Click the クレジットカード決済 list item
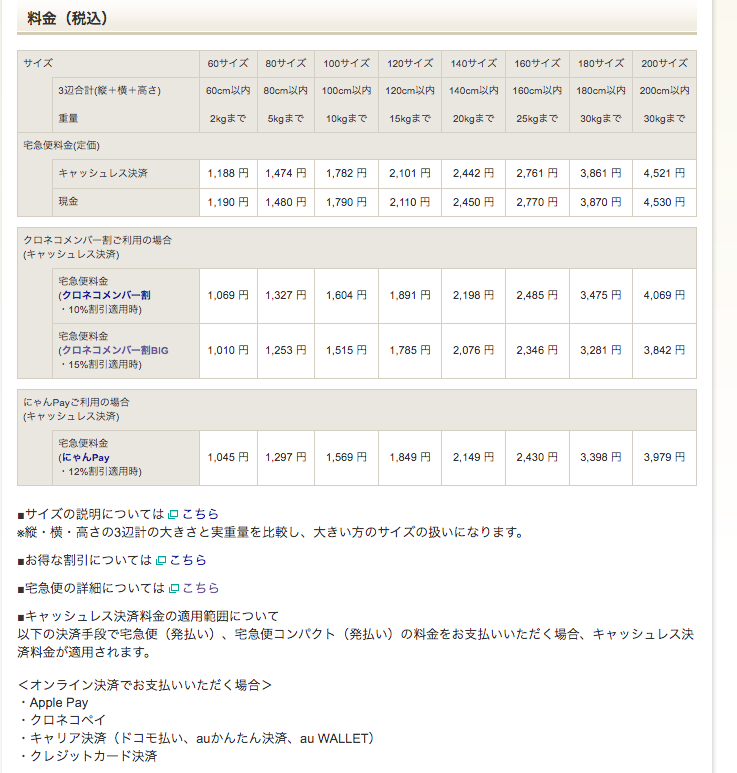The image size is (737, 773). [94, 756]
